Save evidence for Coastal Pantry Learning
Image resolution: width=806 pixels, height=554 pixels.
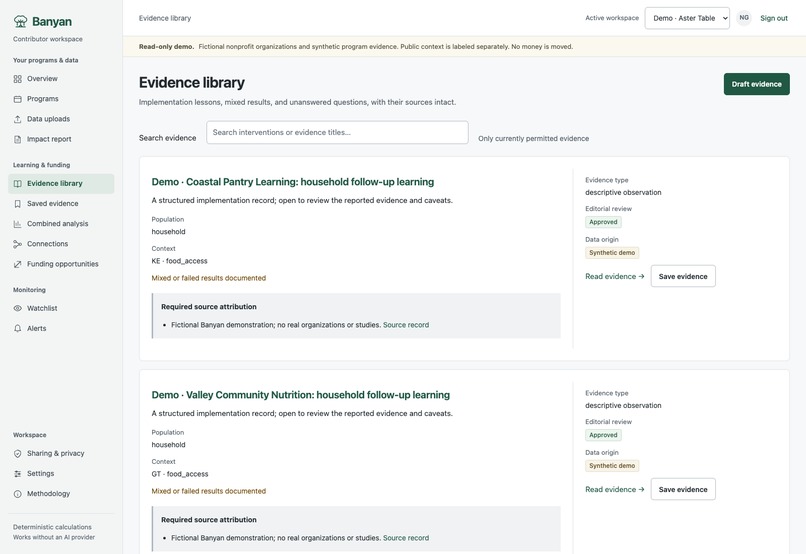(683, 276)
